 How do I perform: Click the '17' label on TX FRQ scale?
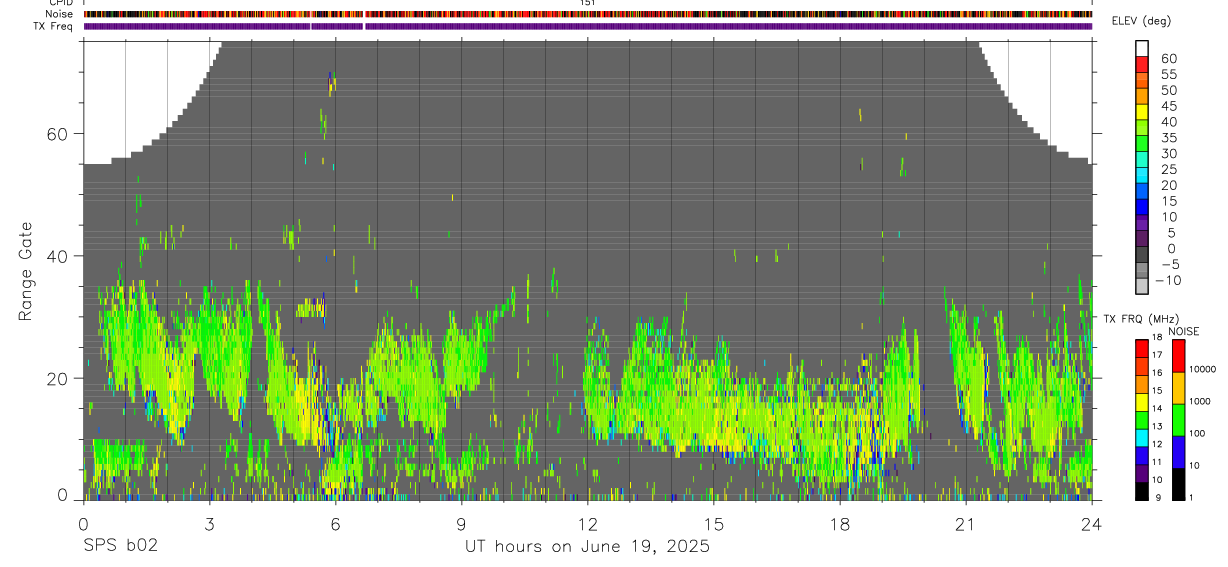(1155, 355)
